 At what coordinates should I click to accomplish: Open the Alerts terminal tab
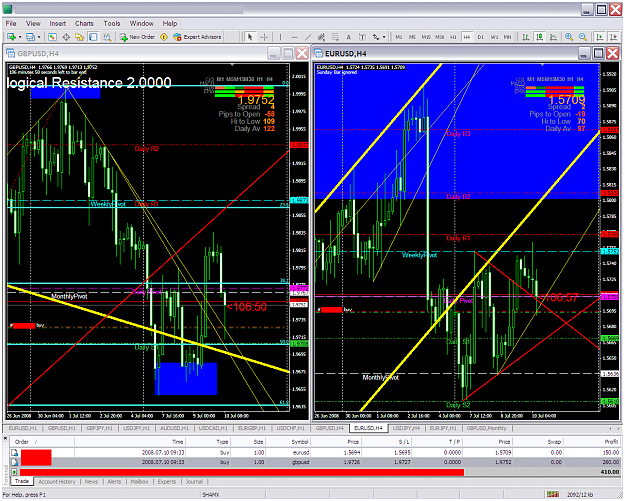[114, 482]
